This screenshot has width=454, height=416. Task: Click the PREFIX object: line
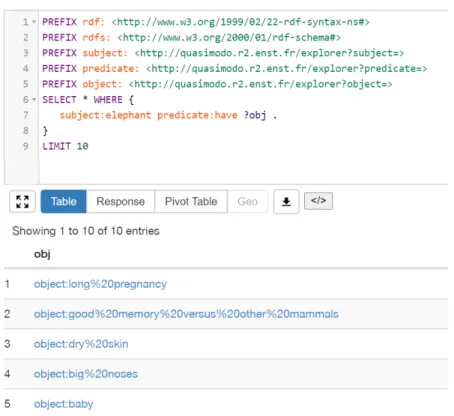(x=217, y=84)
